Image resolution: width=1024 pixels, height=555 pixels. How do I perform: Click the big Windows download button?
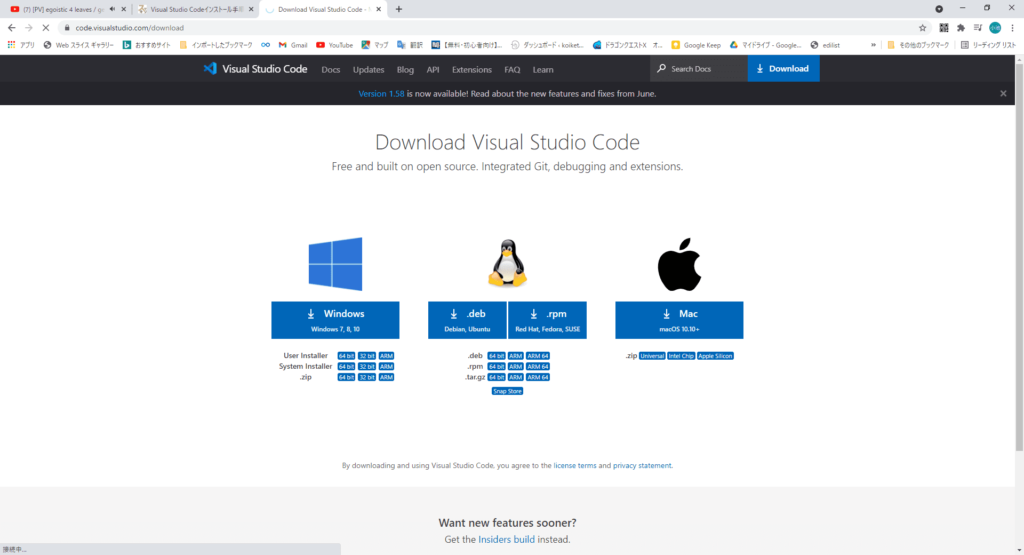click(335, 319)
